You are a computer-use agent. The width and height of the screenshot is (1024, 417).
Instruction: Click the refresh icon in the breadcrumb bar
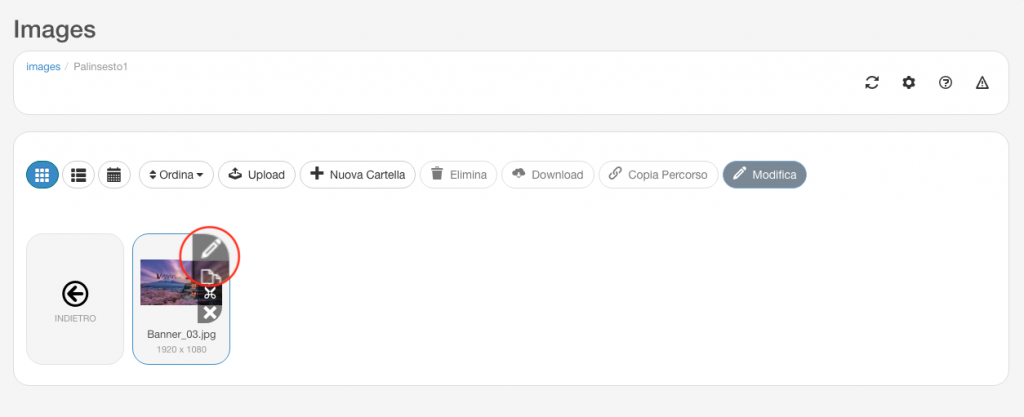pyautogui.click(x=872, y=83)
